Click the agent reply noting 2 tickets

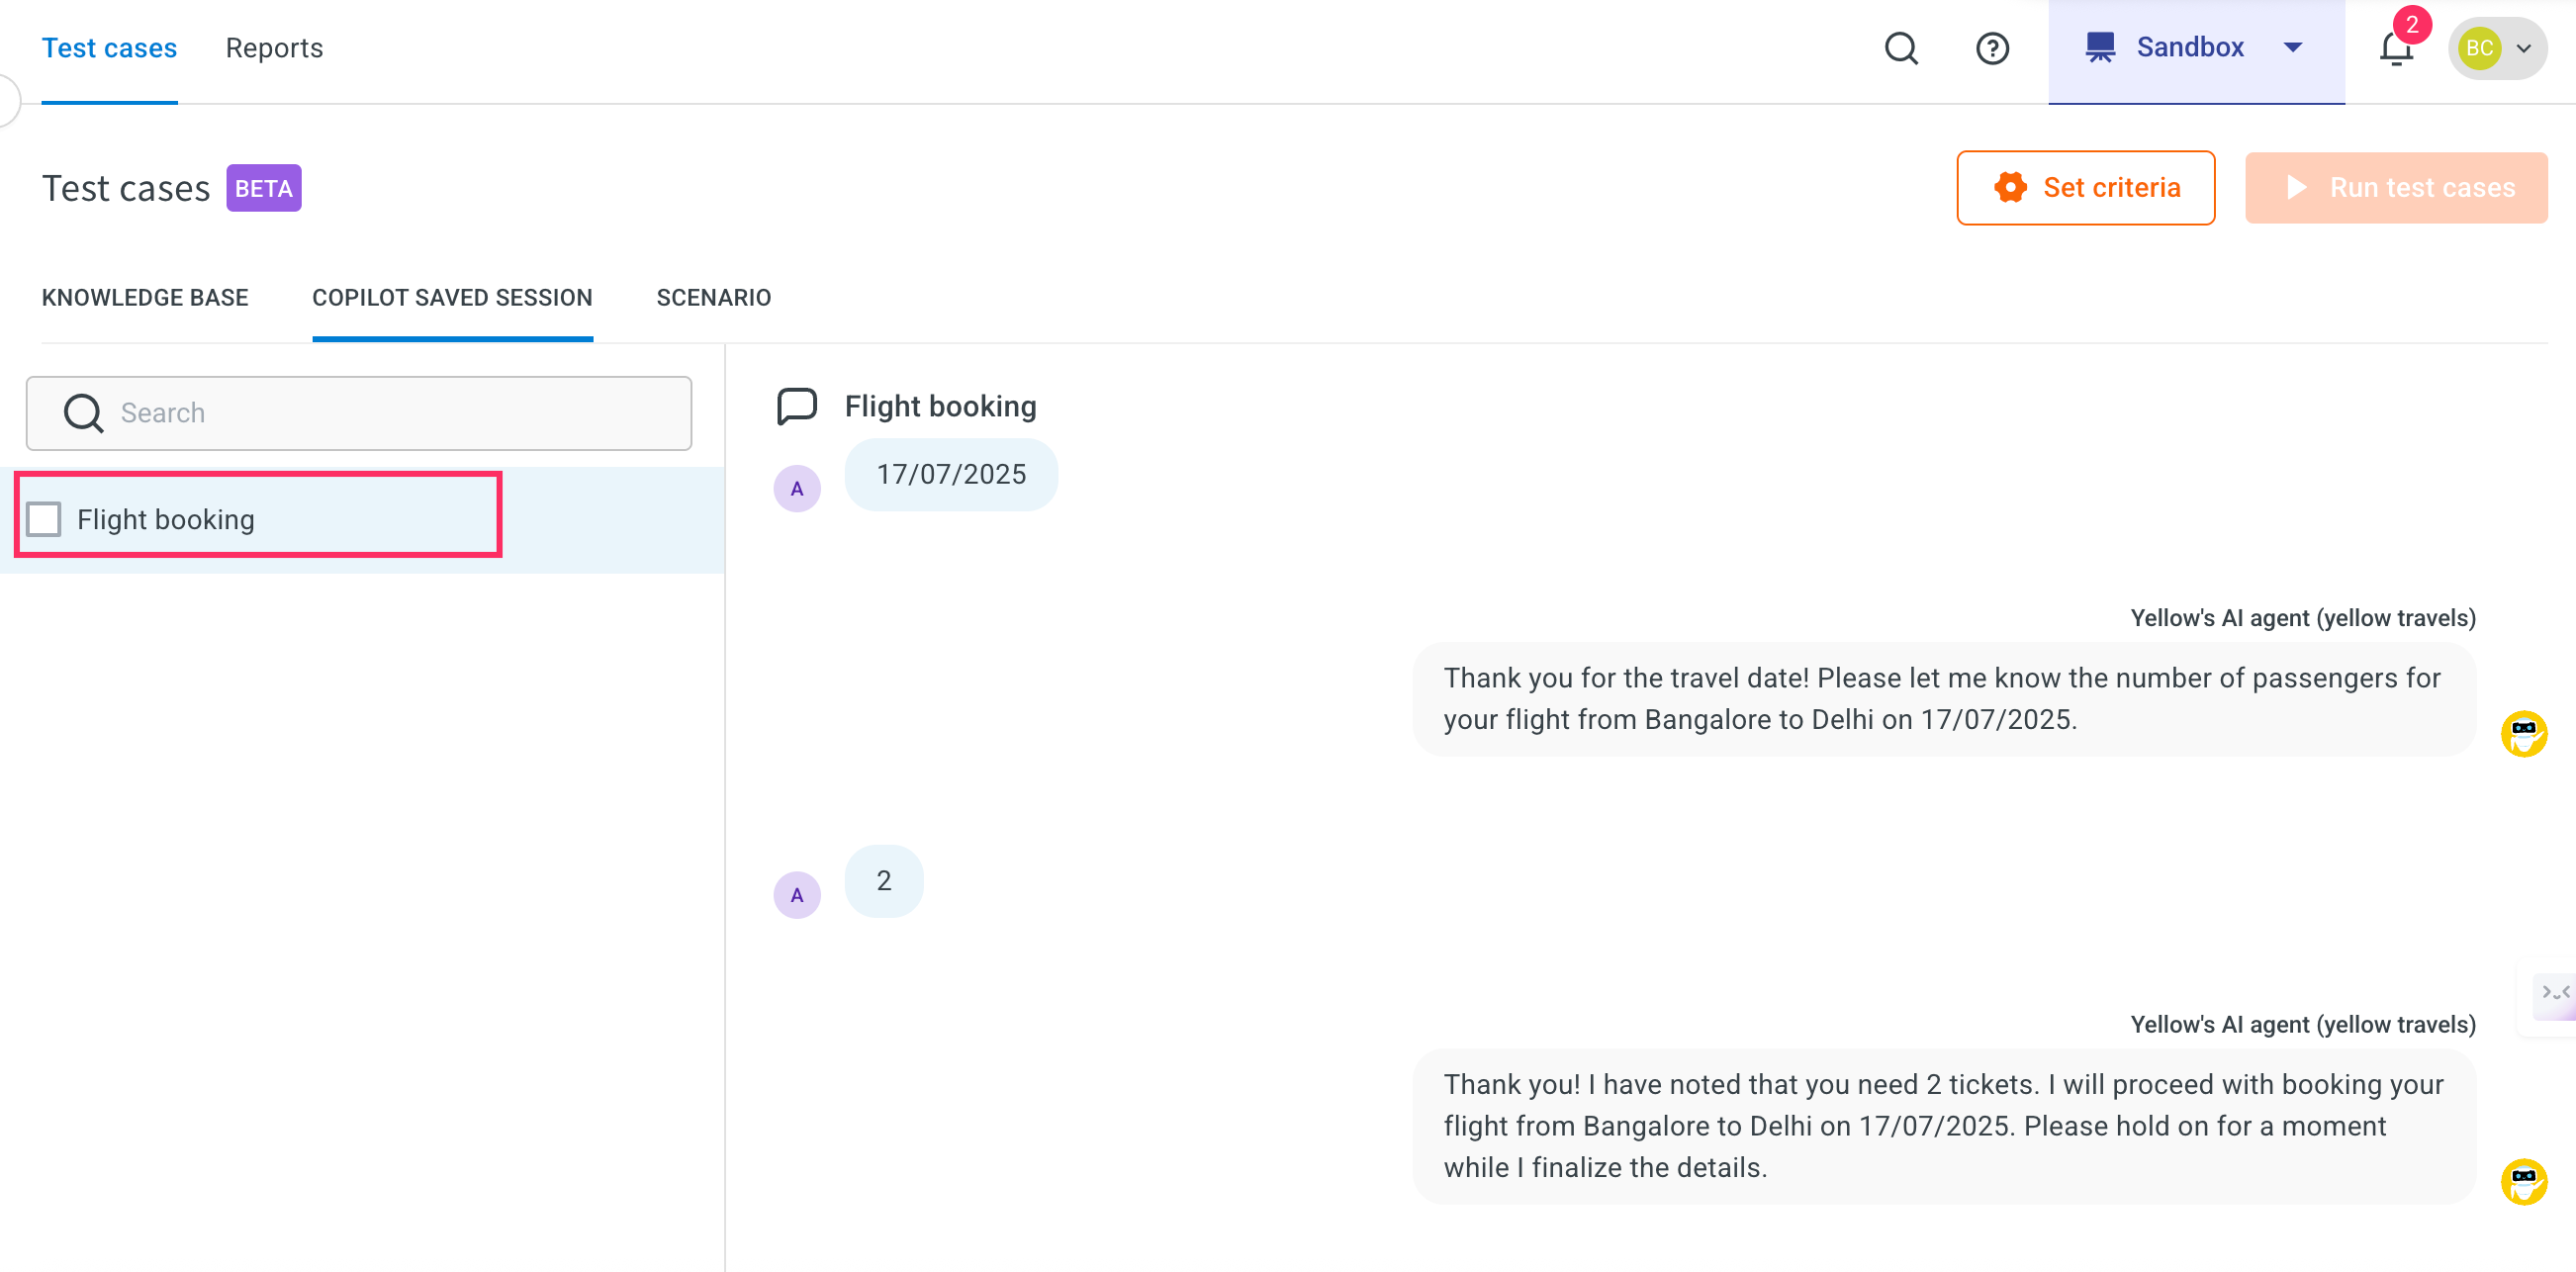[1943, 1126]
